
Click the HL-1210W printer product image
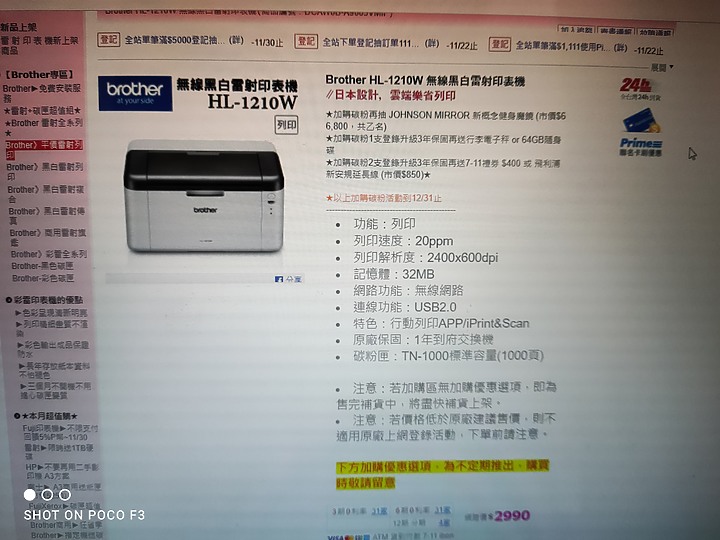(x=203, y=197)
